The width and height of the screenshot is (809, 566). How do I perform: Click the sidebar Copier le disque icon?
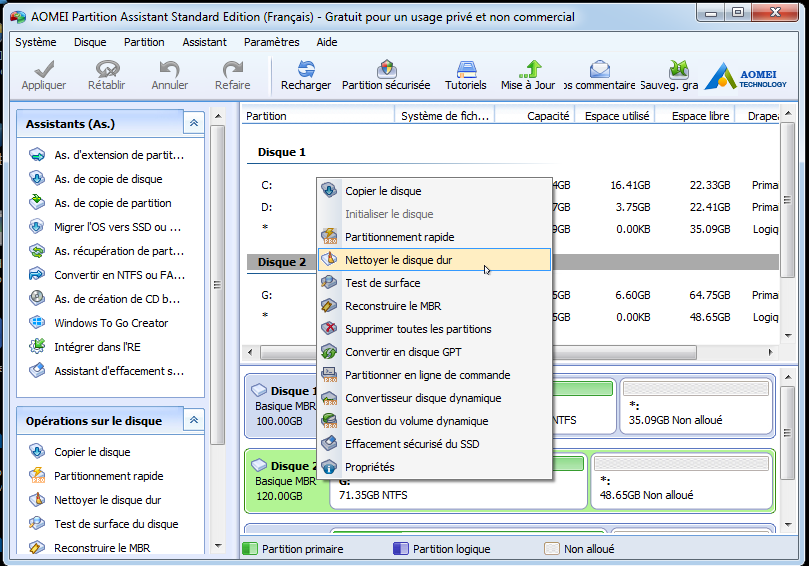[x=37, y=451]
